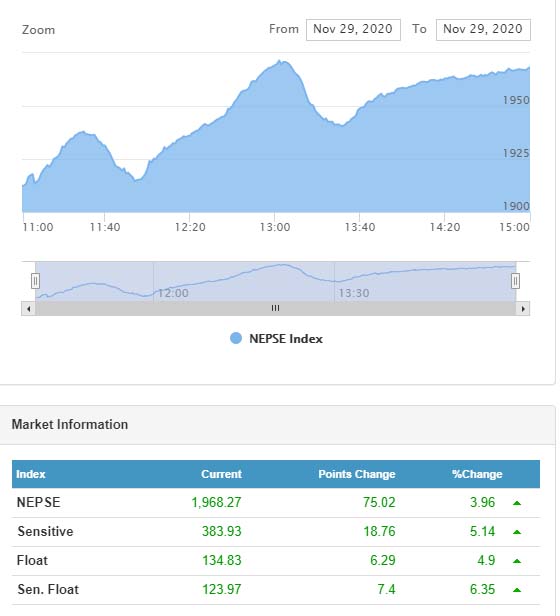
Task: Open the From date field
Action: click(x=353, y=29)
